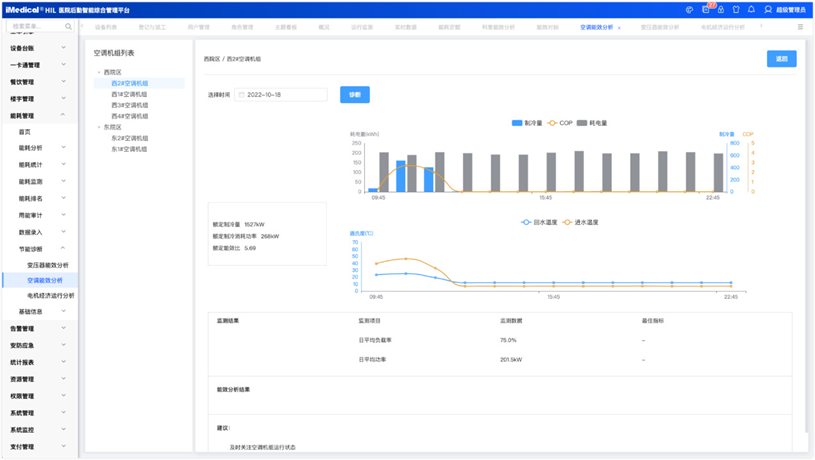Open 首页 under 能耗管理
Viewport: 815px width, 460px height.
[24, 132]
